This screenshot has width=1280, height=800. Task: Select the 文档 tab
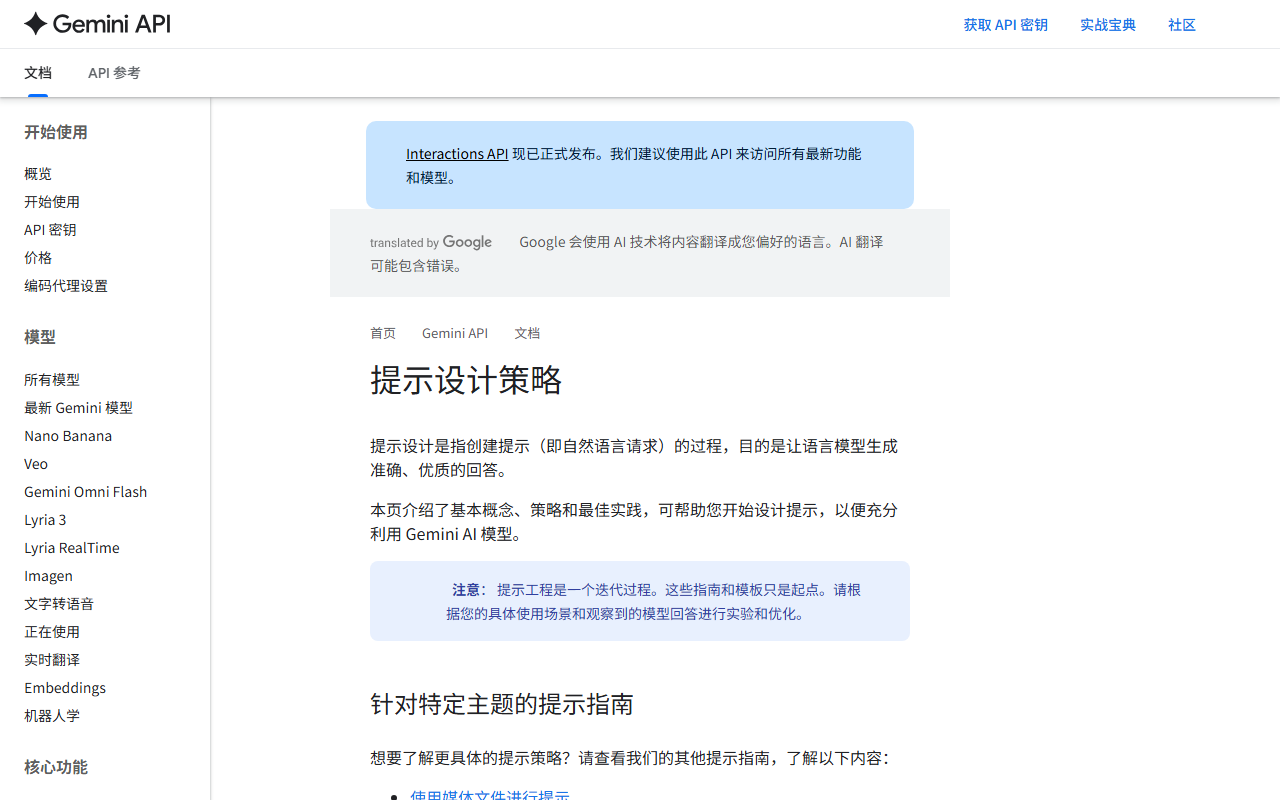[x=38, y=73]
